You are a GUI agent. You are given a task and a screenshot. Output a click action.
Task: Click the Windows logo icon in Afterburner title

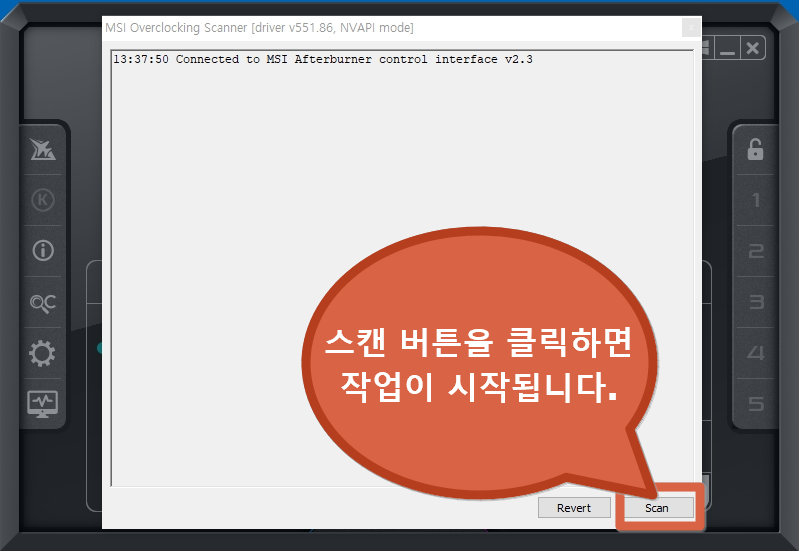(706, 48)
